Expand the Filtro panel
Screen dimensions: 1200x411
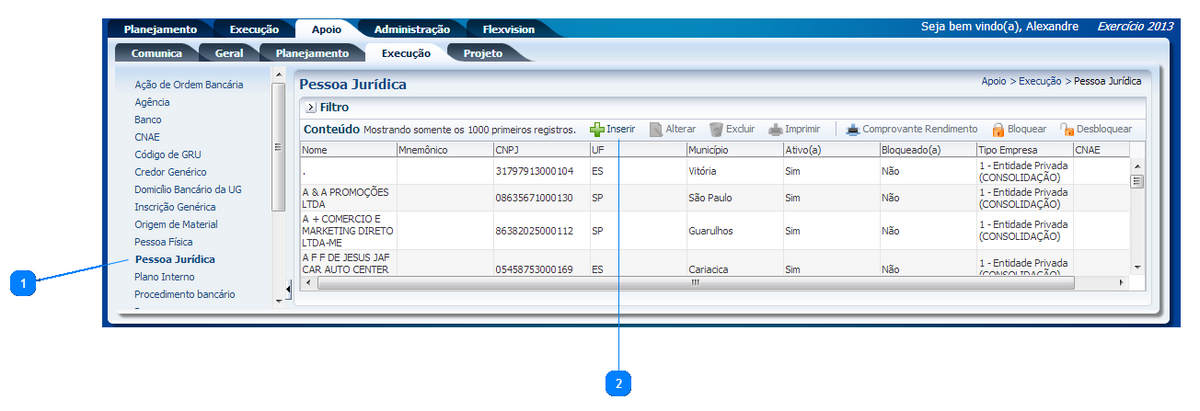tap(311, 107)
